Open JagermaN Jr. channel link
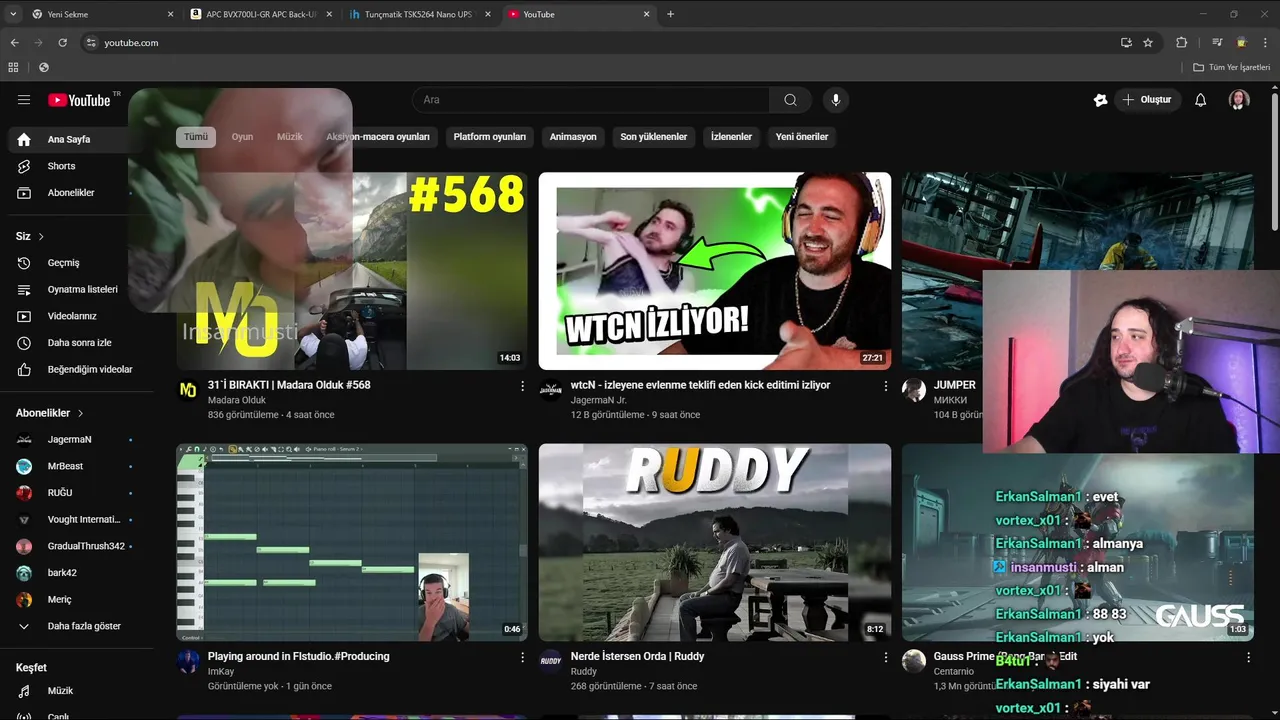 point(598,400)
